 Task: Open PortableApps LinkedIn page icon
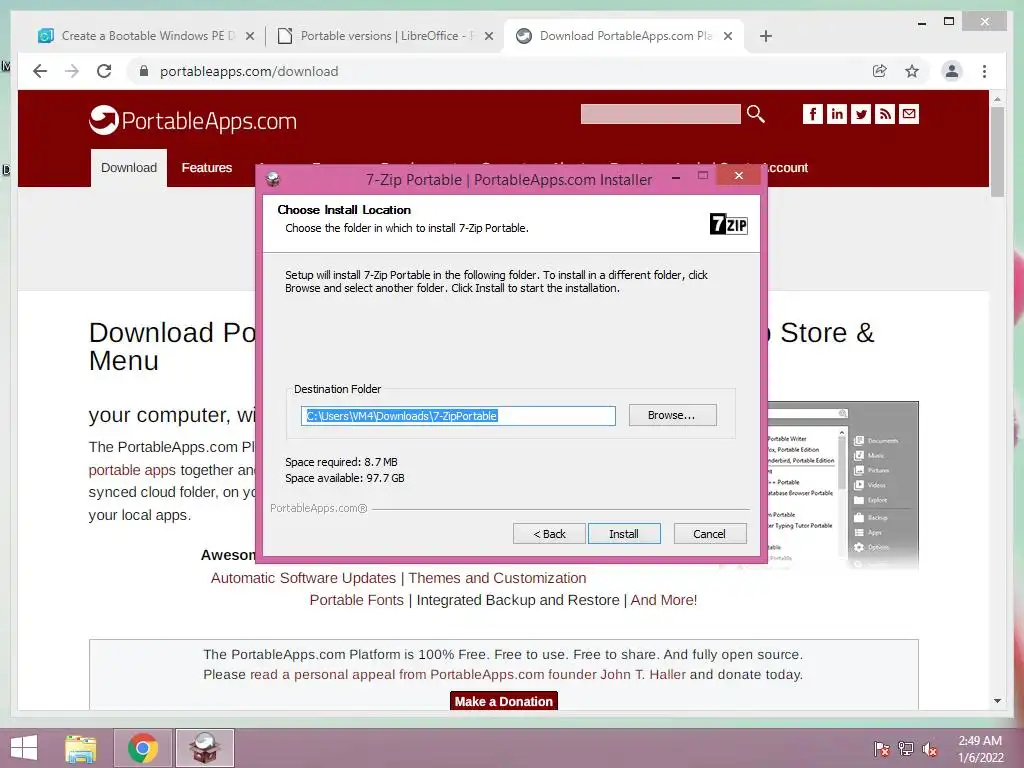[837, 114]
